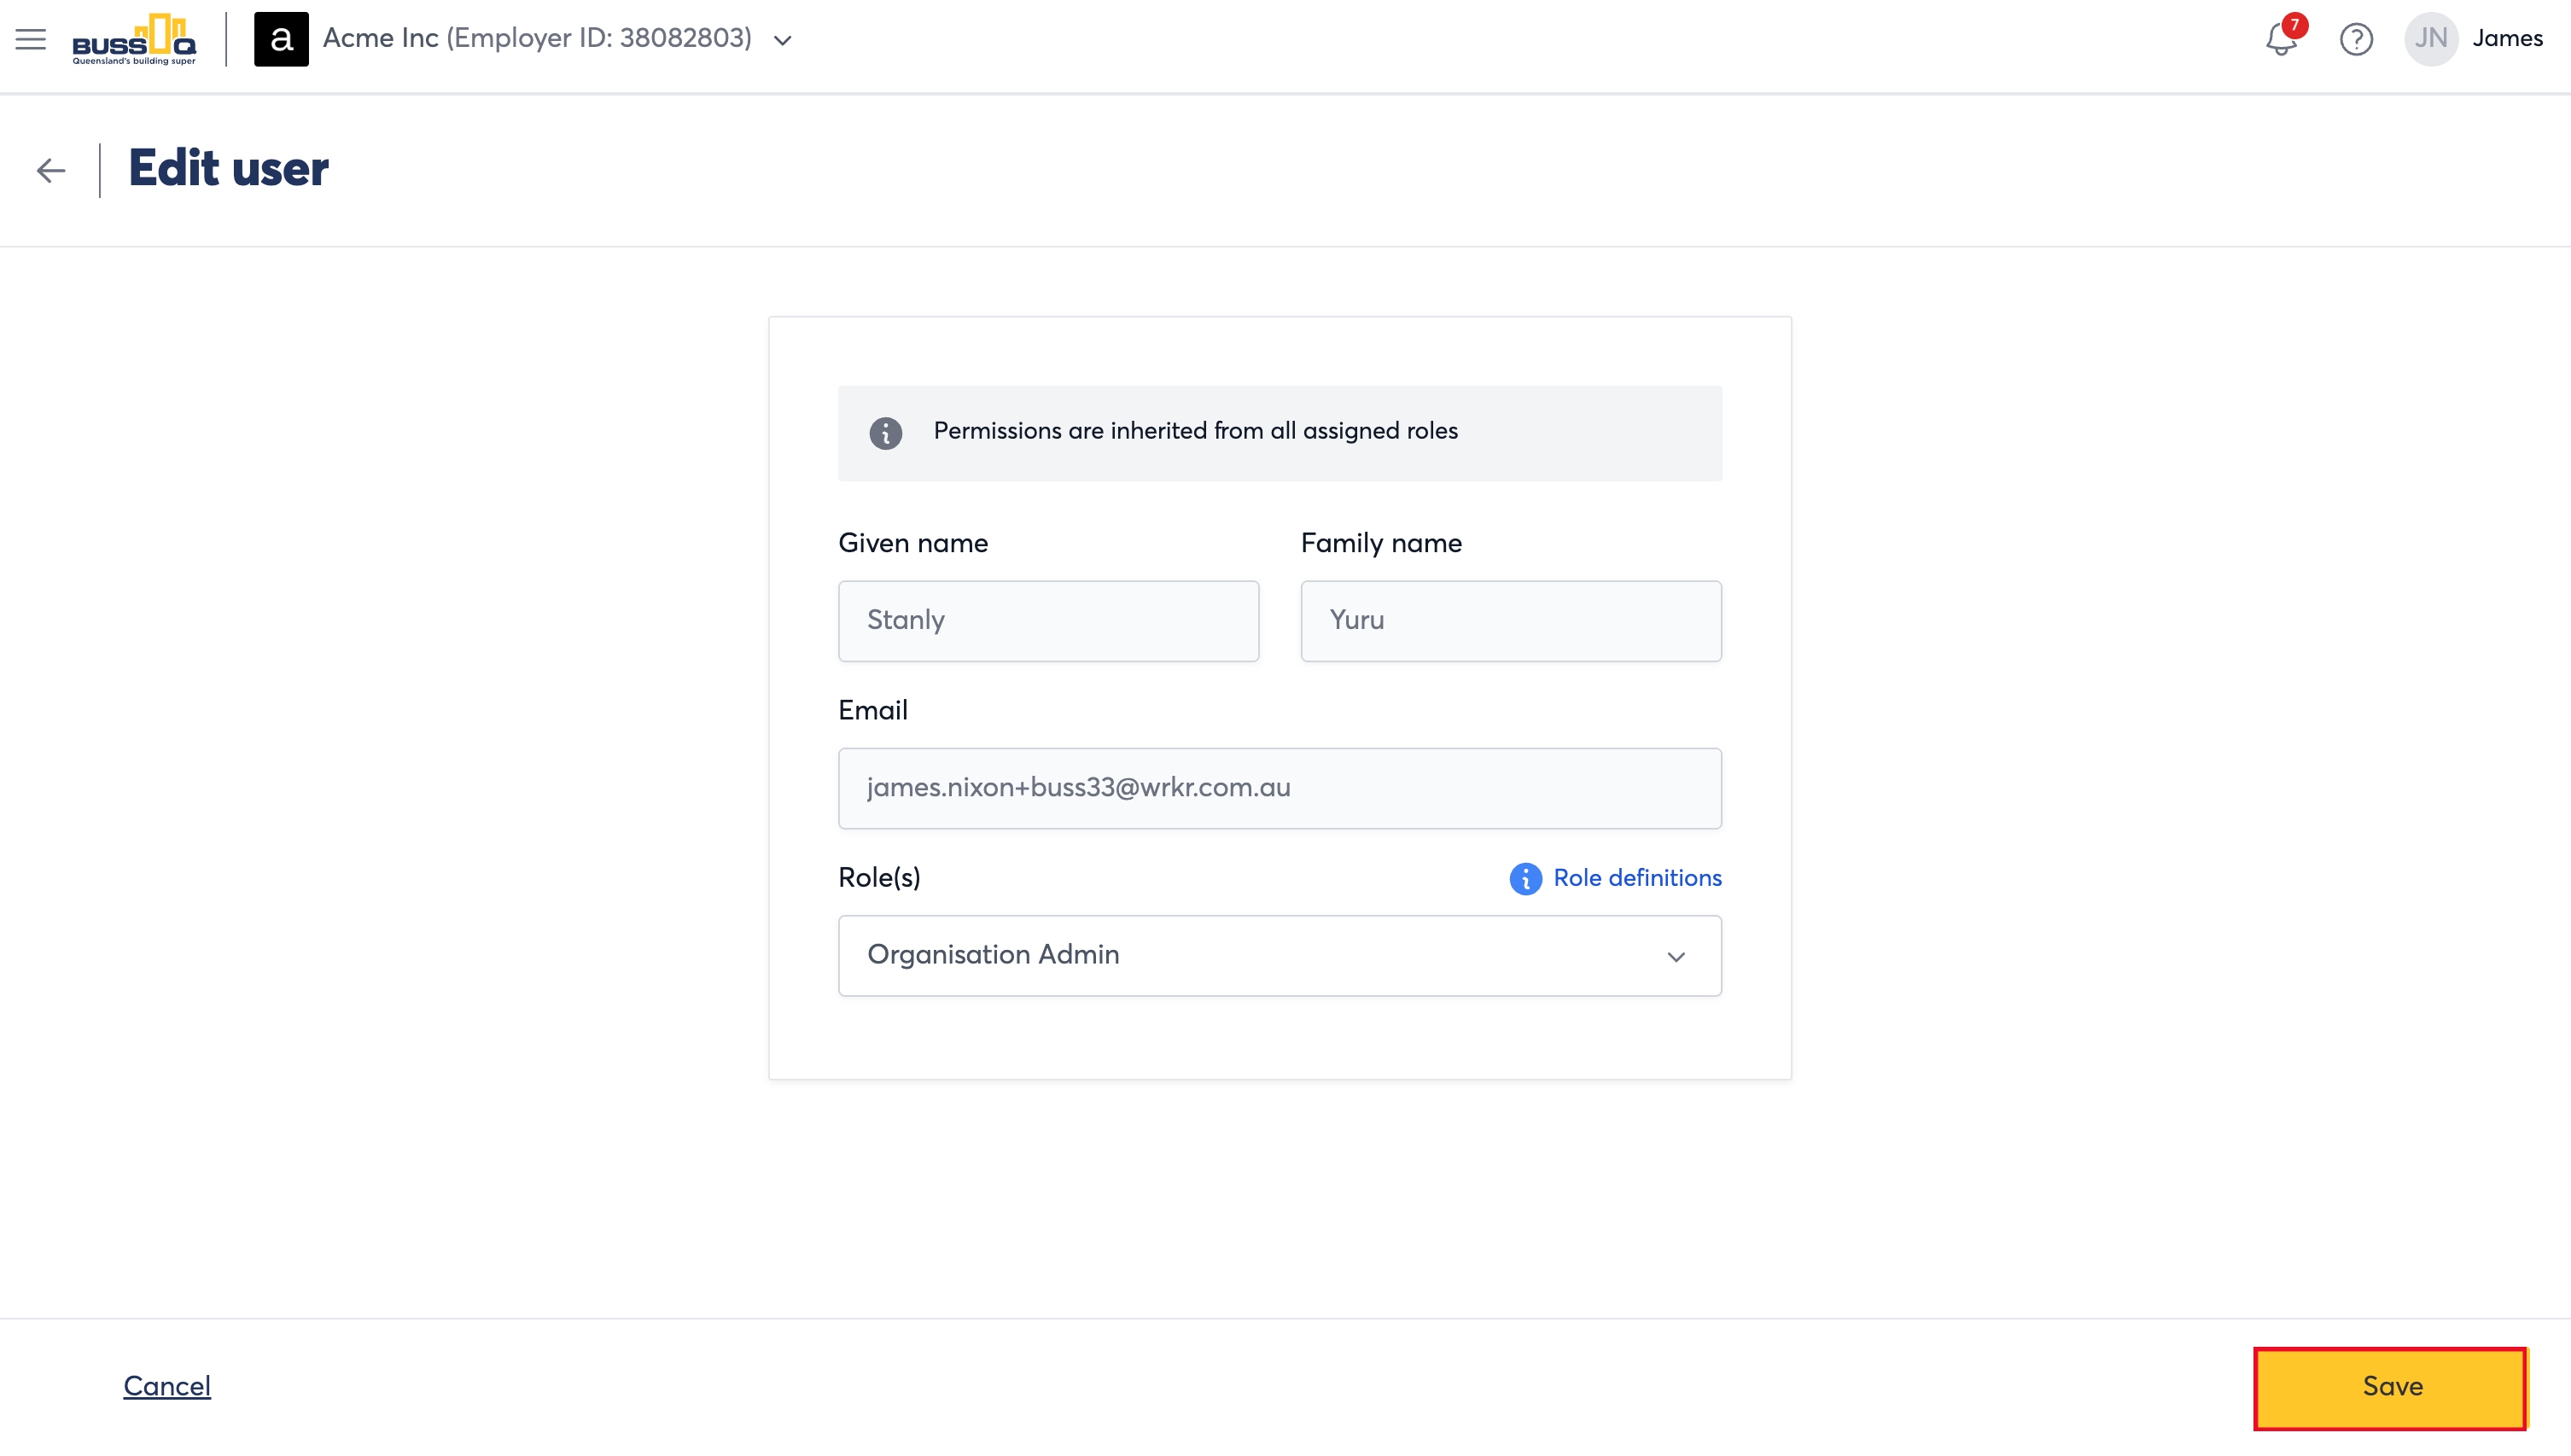Click the JN user avatar

point(2431,39)
